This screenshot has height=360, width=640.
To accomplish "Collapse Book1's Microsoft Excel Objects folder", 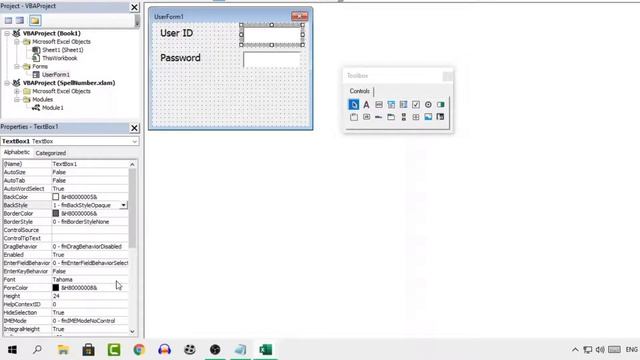I will 17,42.
